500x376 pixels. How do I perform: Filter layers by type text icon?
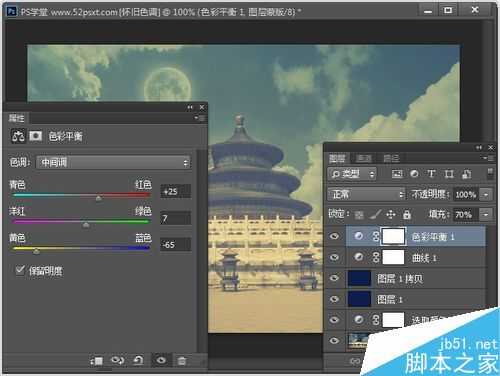click(431, 174)
